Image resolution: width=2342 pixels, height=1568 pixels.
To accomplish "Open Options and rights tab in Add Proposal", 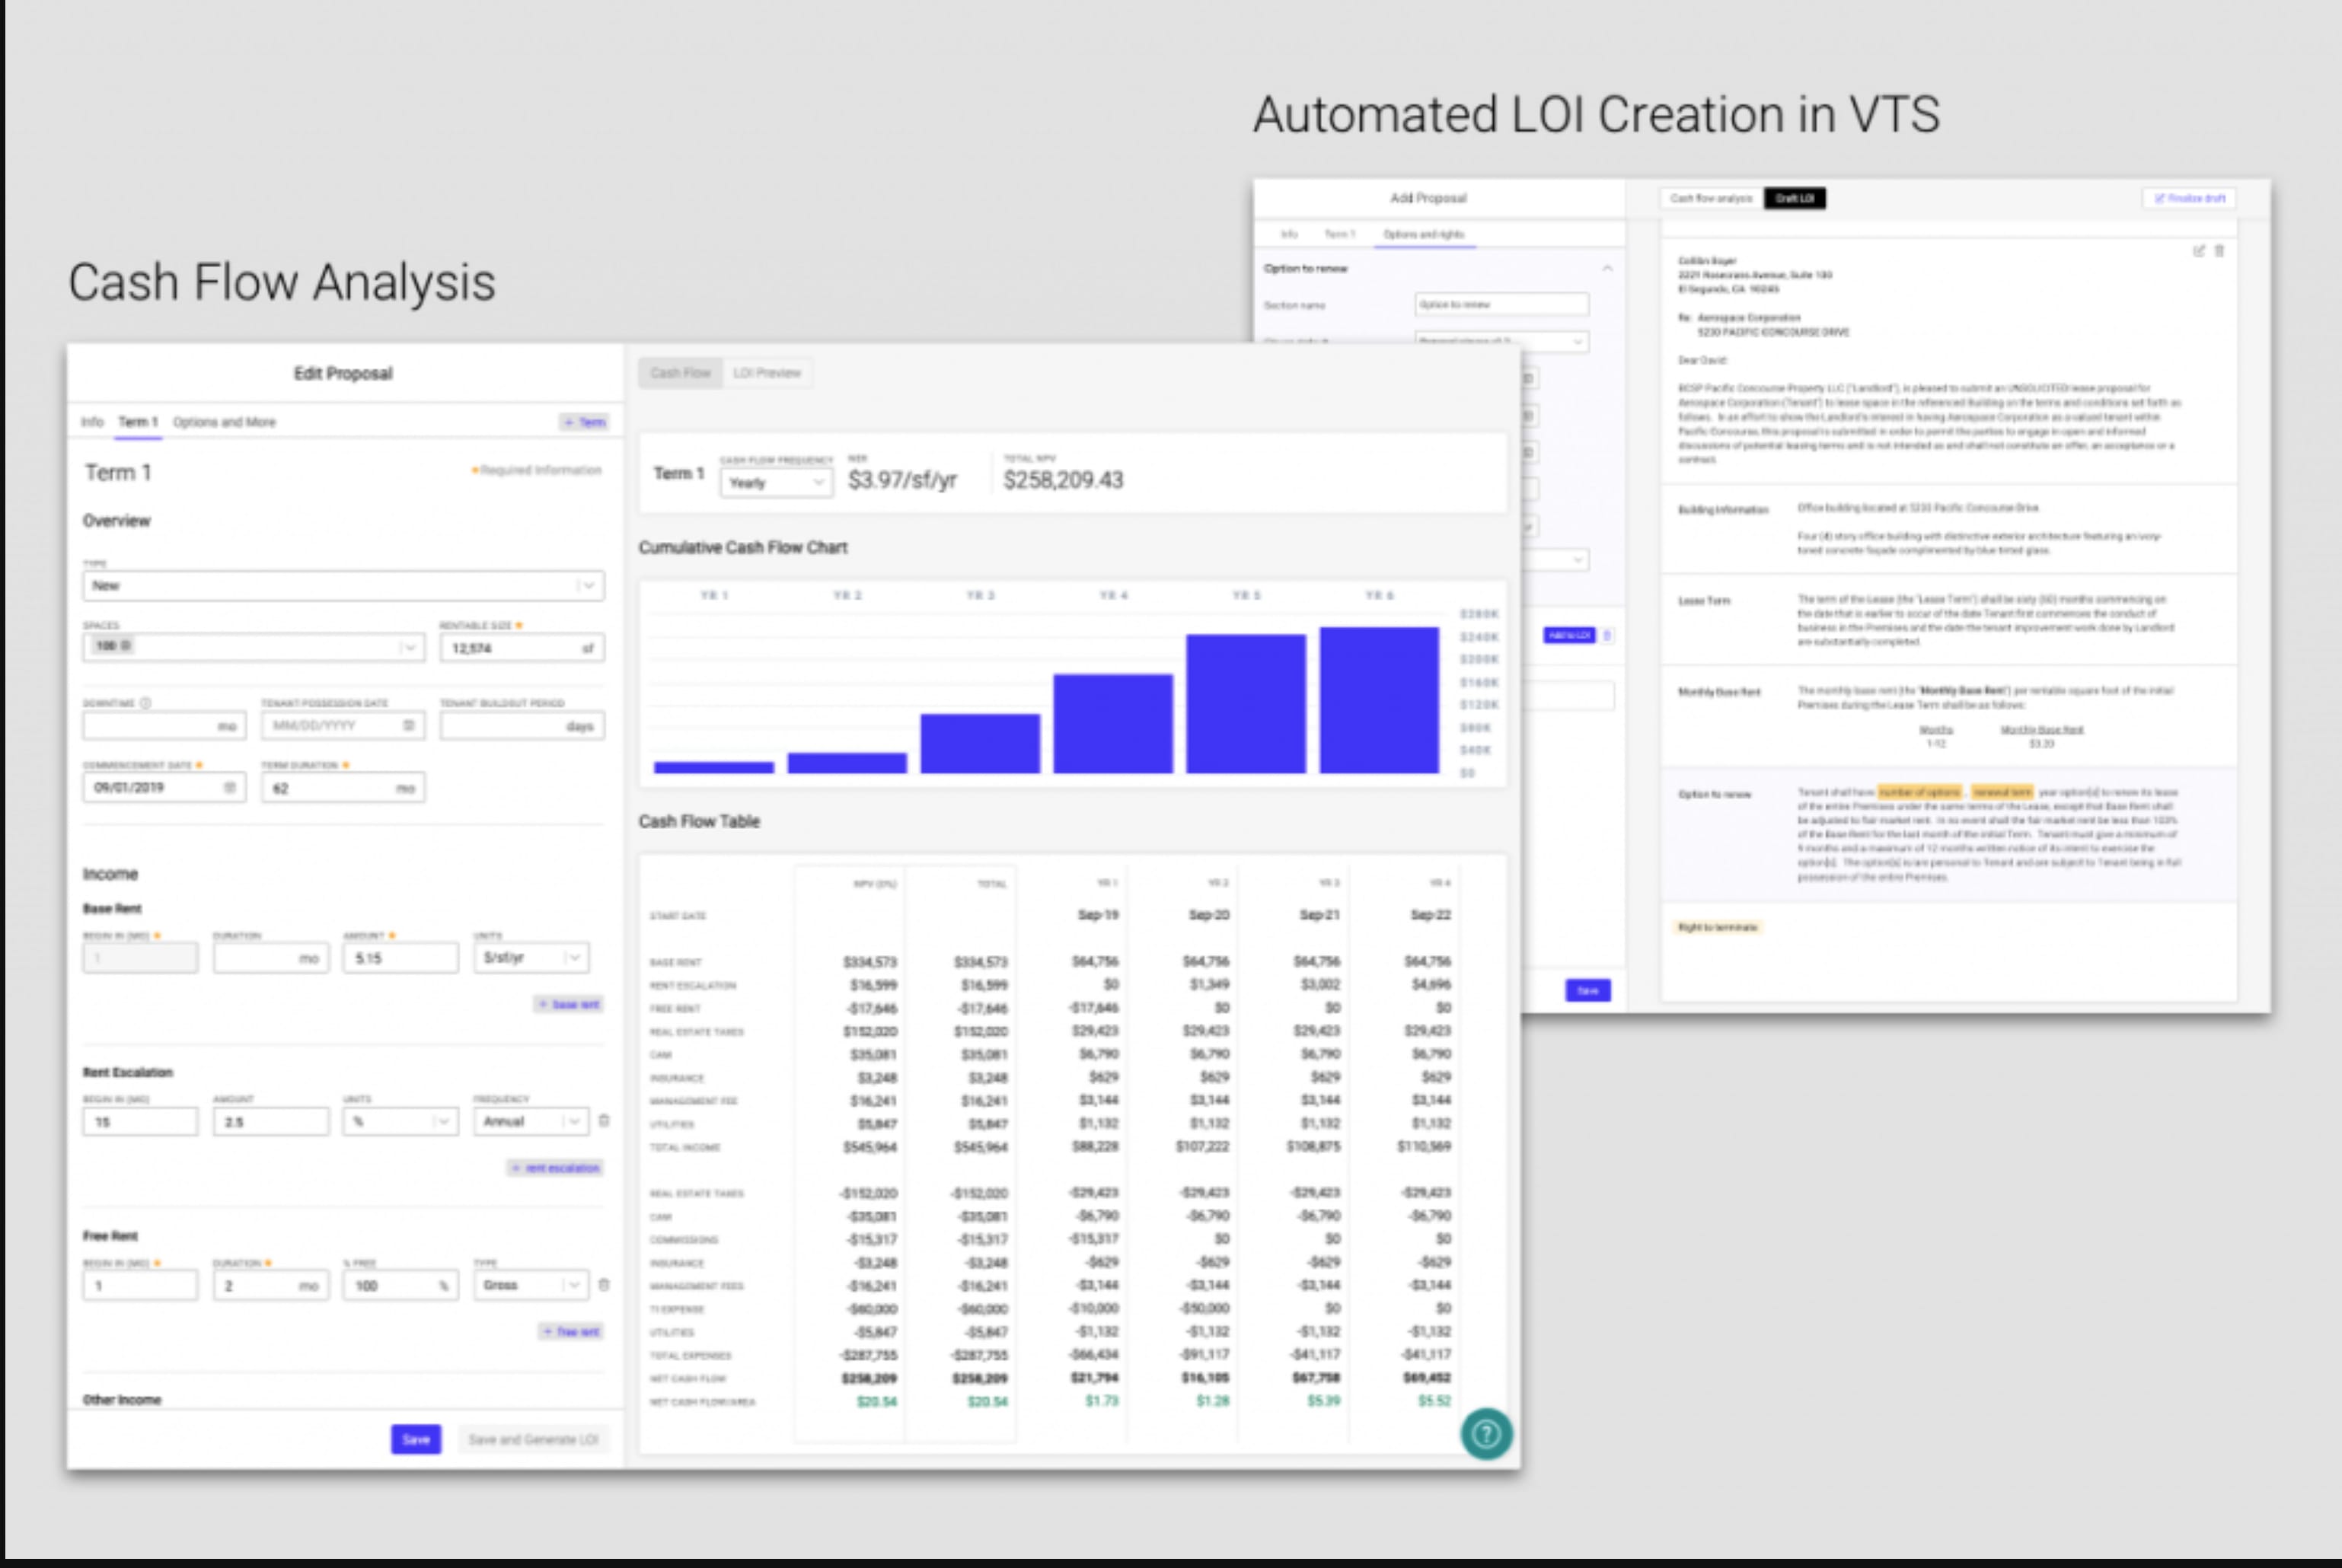I will tap(1423, 234).
